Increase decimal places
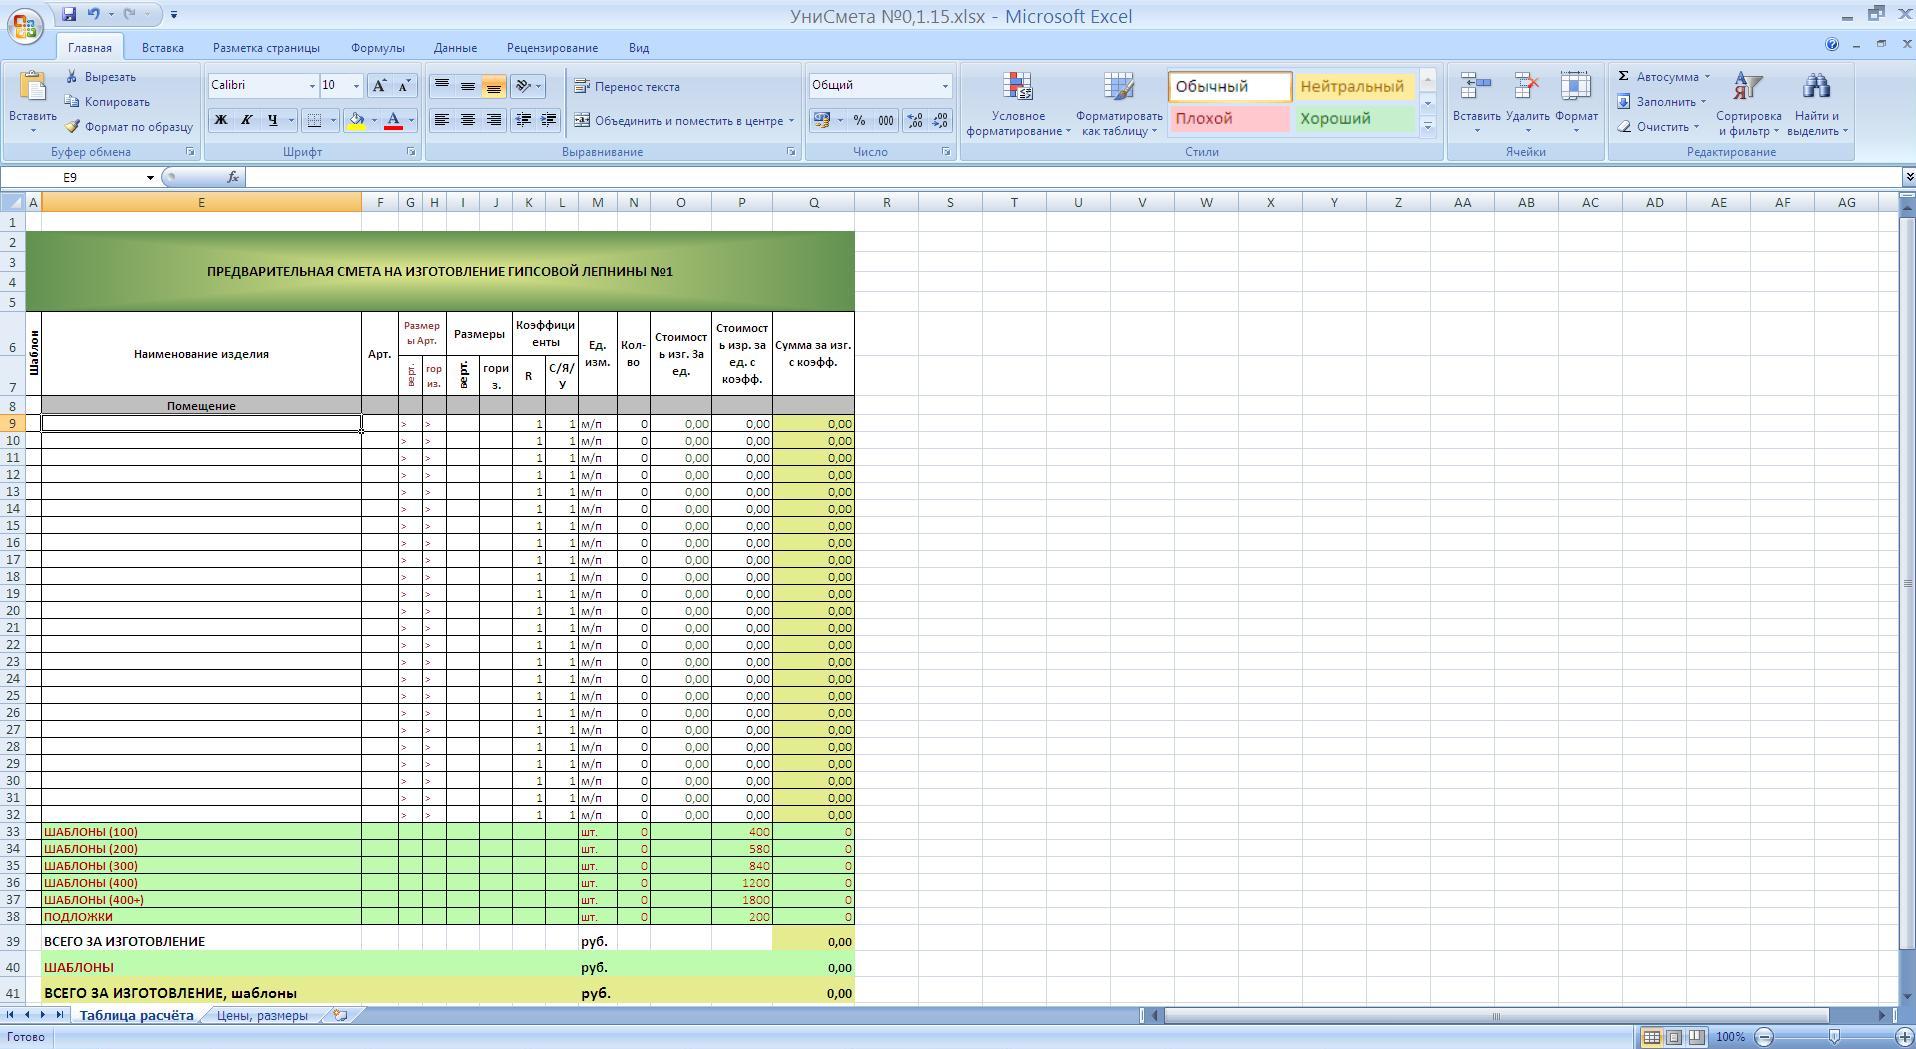 tap(915, 120)
